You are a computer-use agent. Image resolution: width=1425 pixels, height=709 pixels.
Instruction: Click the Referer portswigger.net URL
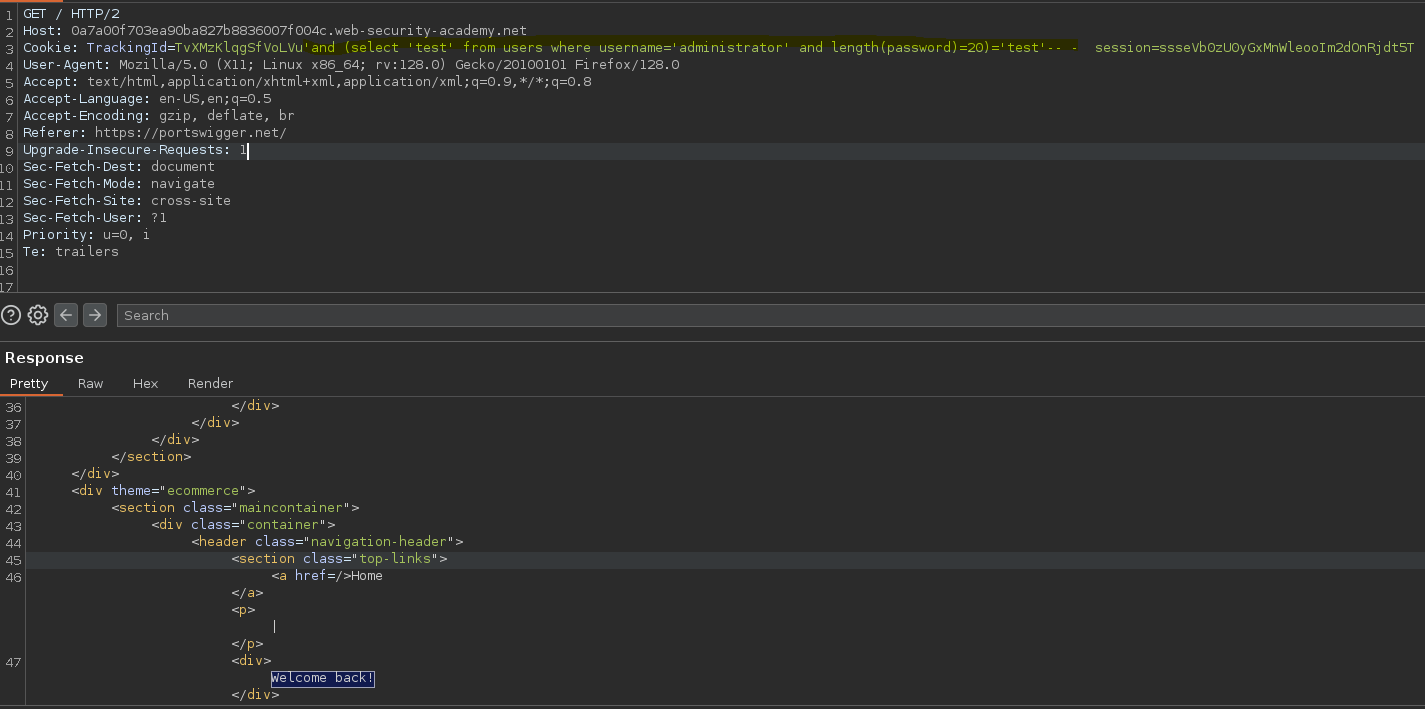(191, 133)
